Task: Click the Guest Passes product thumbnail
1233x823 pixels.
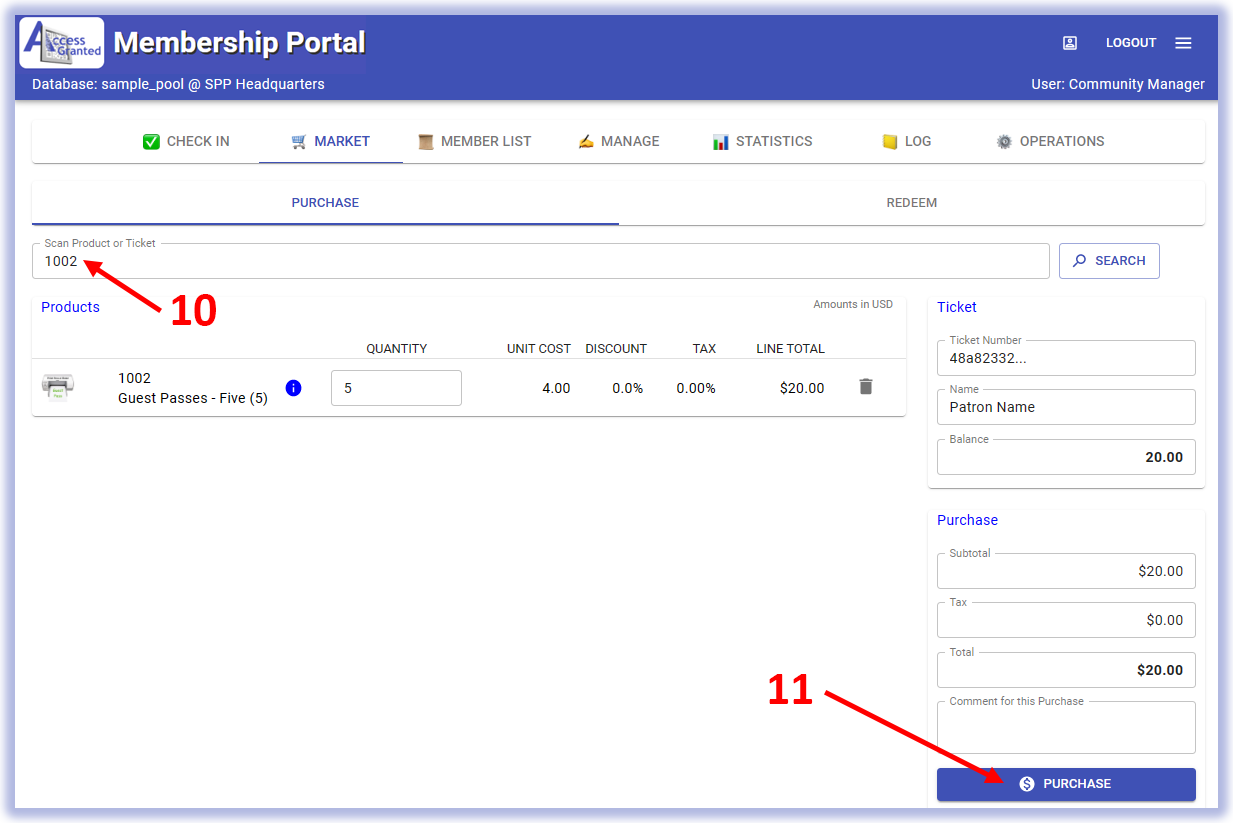Action: (x=58, y=387)
